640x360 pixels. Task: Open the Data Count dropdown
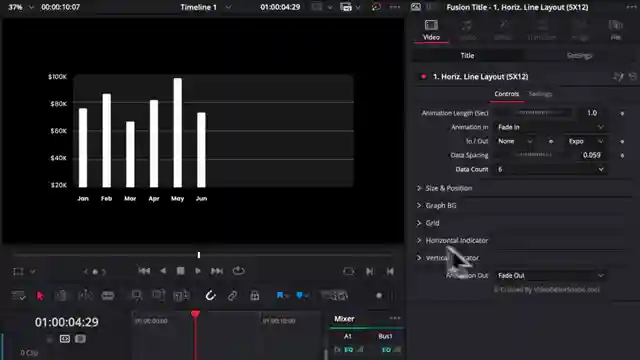pyautogui.click(x=550, y=169)
